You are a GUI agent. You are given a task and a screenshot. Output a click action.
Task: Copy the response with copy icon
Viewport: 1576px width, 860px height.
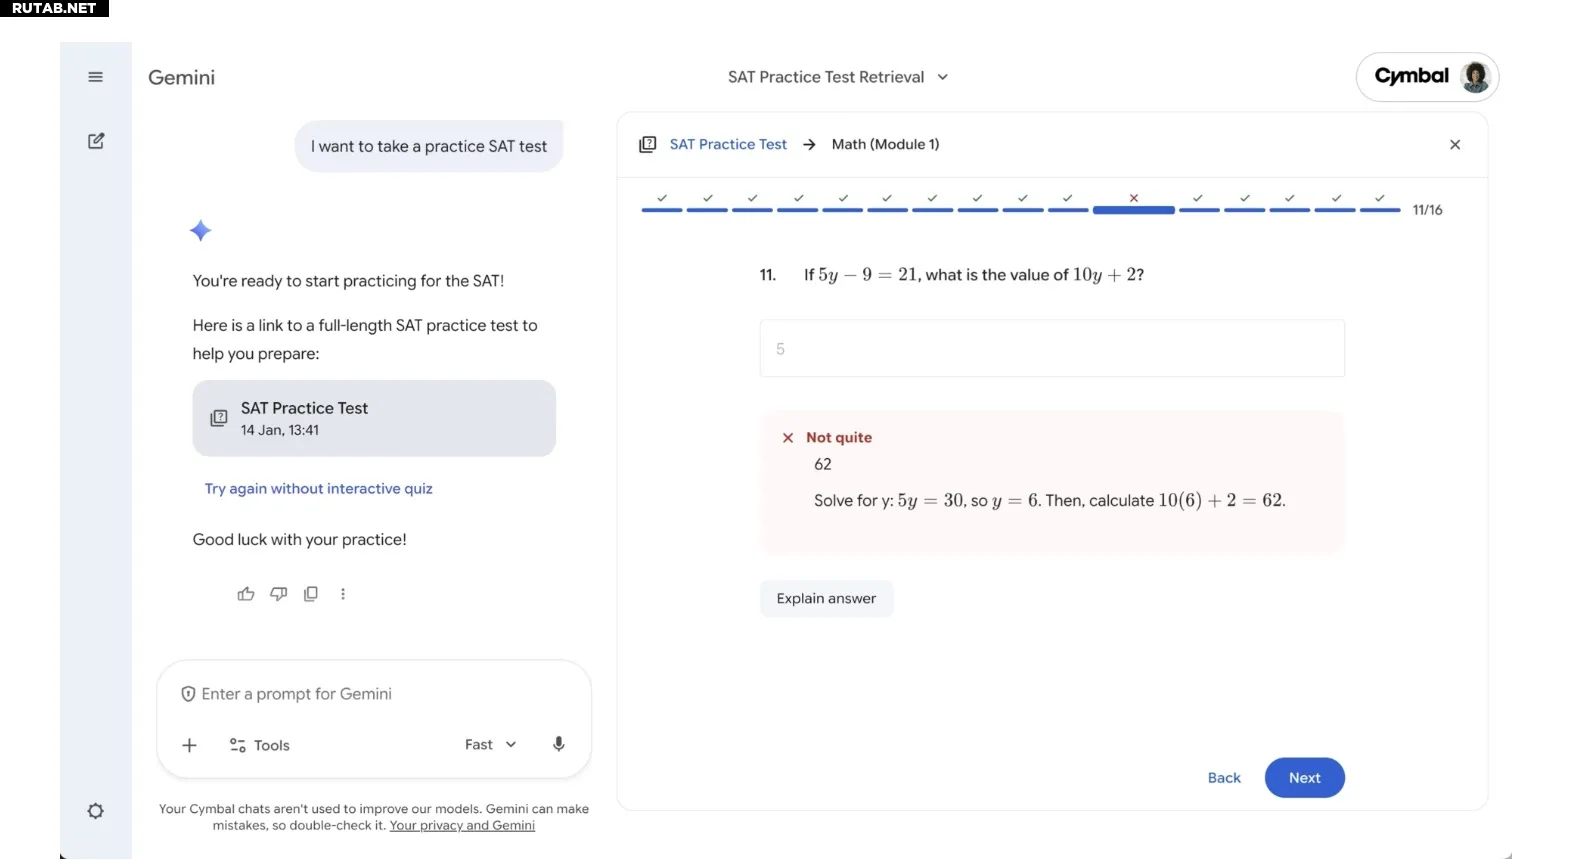point(311,594)
